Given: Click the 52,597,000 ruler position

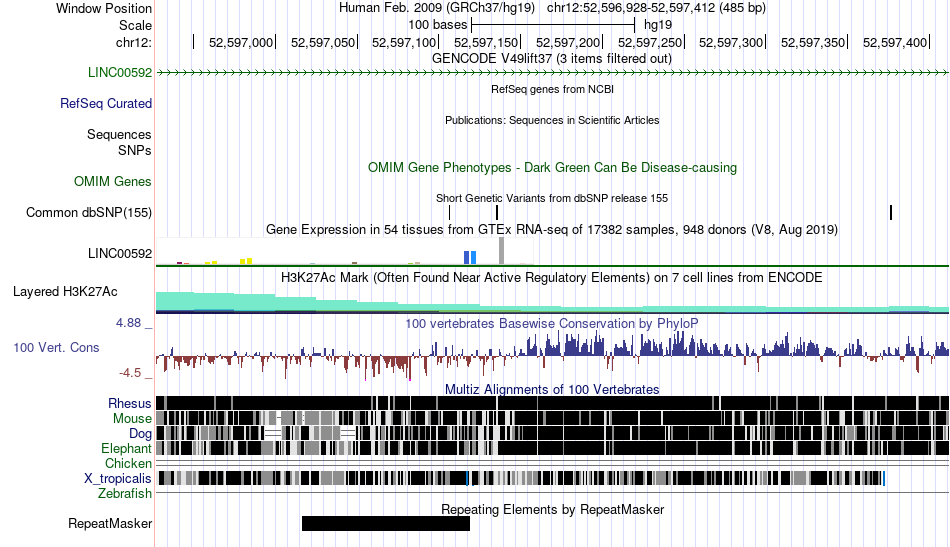Looking at the screenshot, I should [x=241, y=42].
